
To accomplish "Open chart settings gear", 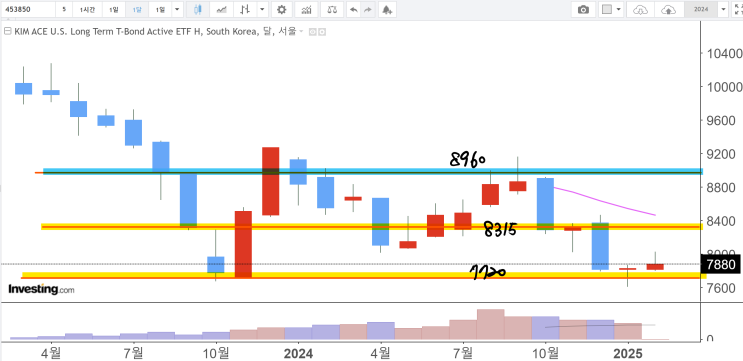I will [281, 9].
